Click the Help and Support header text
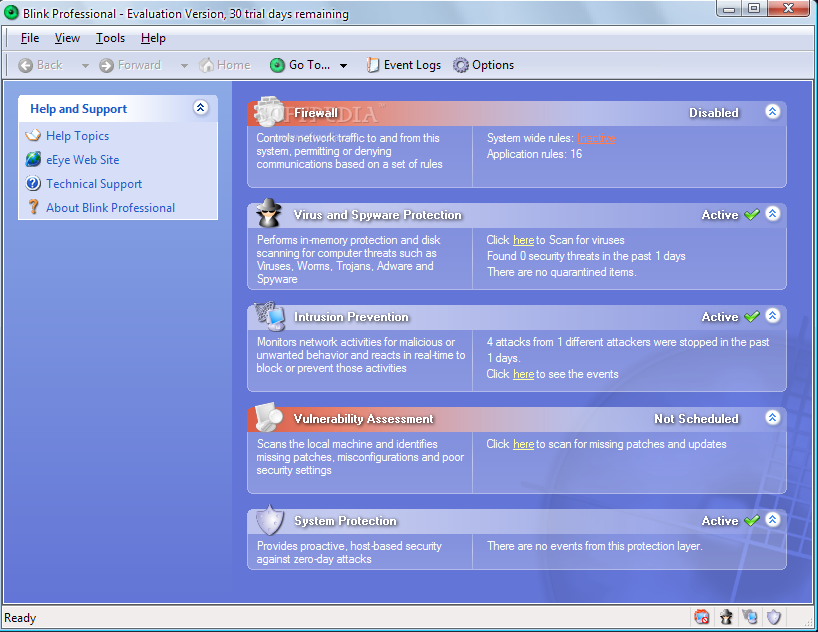 (78, 109)
